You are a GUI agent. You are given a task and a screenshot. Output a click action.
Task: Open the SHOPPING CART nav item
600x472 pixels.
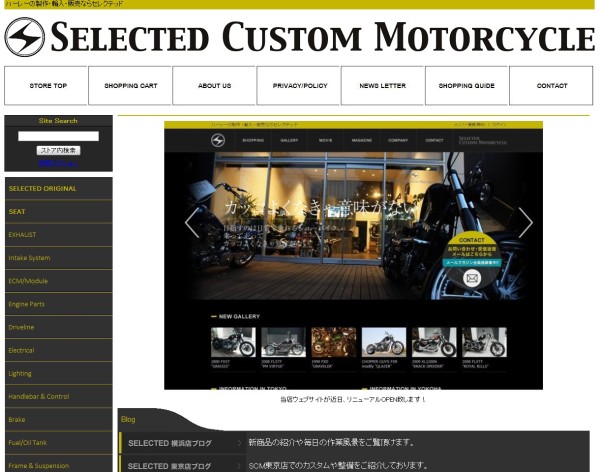[x=130, y=86]
